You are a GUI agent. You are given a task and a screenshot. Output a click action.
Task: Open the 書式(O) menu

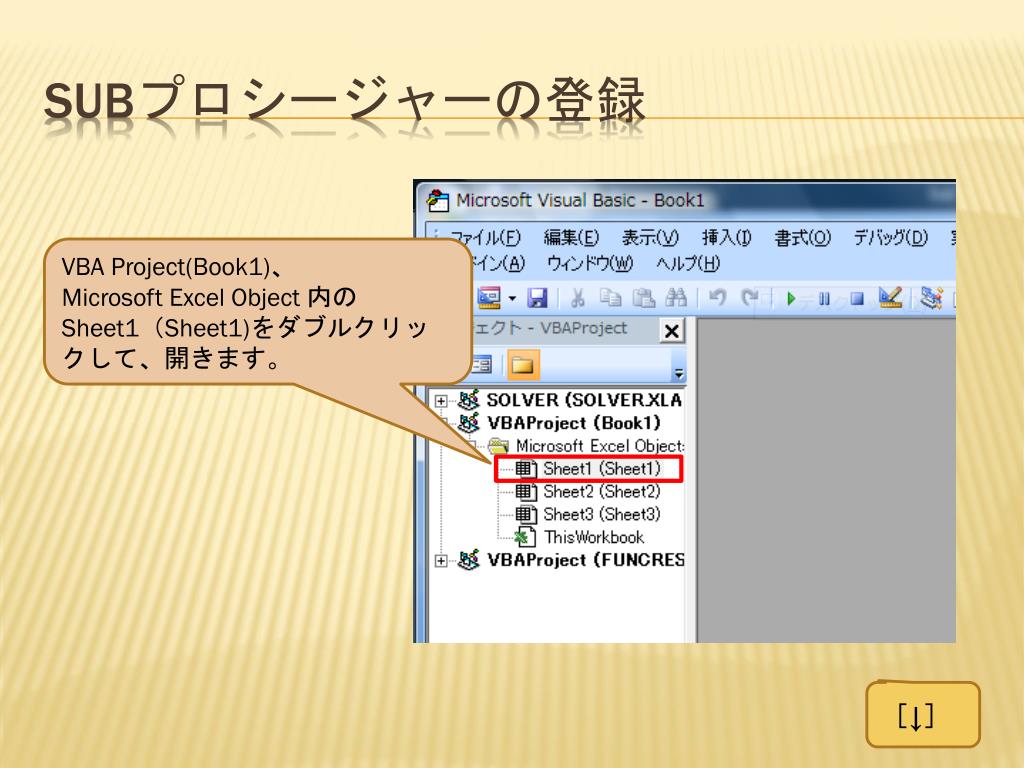pyautogui.click(x=803, y=238)
